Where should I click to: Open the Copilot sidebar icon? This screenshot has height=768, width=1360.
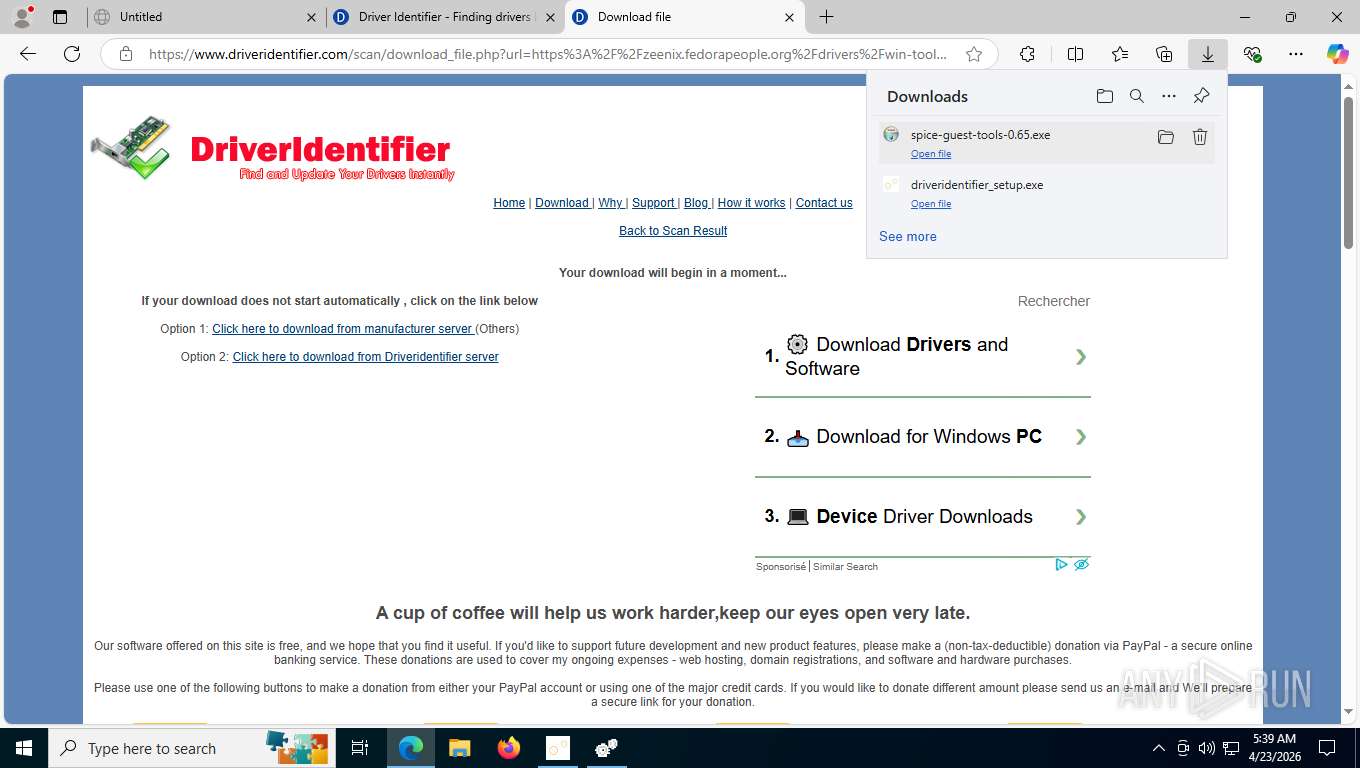coord(1338,54)
